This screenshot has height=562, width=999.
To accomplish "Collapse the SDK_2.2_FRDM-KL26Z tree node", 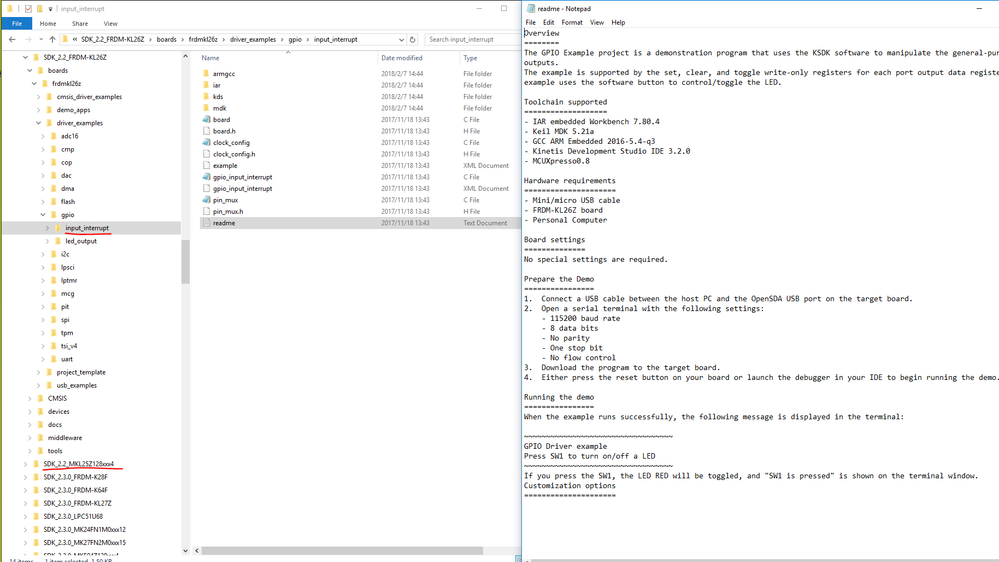I will (25, 57).
